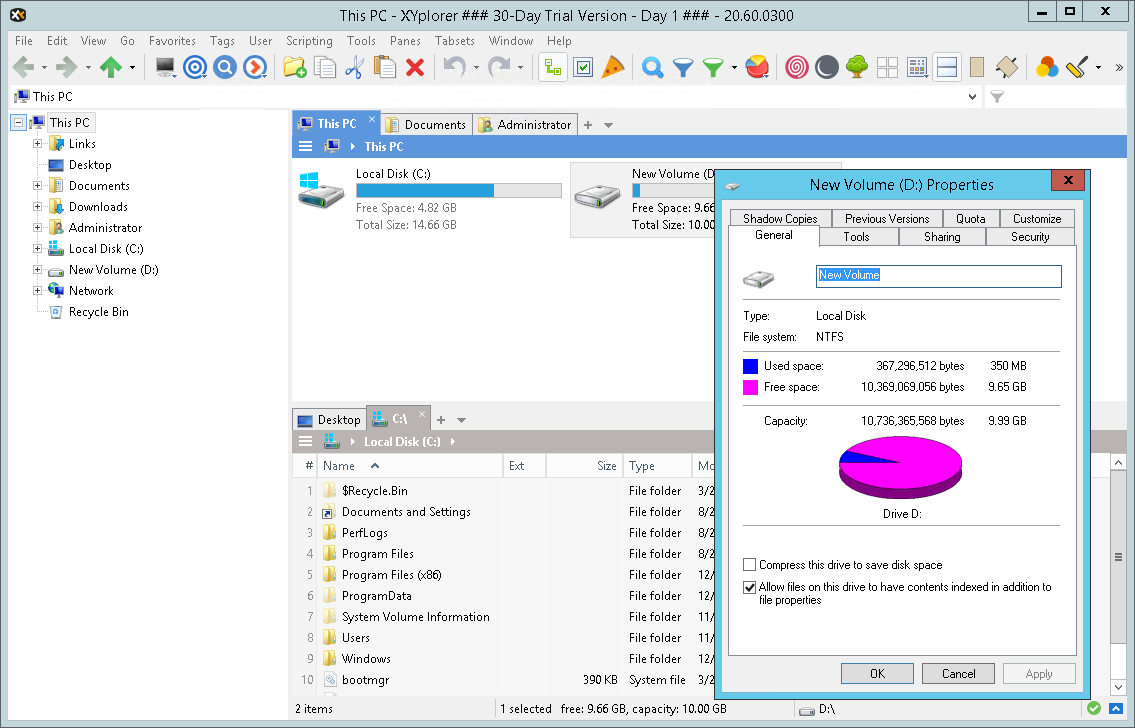
Task: Click the Redo toolbar icon
Action: [x=499, y=67]
